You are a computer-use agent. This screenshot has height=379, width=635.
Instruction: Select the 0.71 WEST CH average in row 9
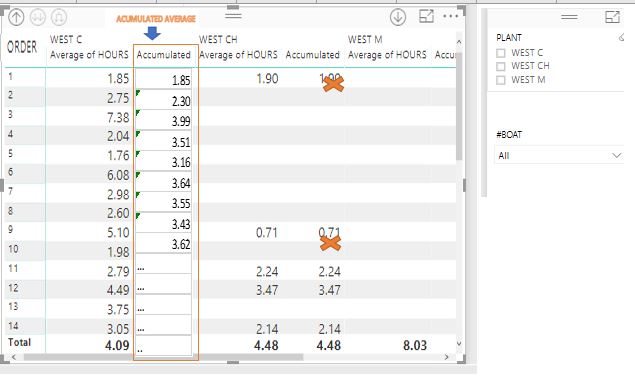[x=267, y=233]
